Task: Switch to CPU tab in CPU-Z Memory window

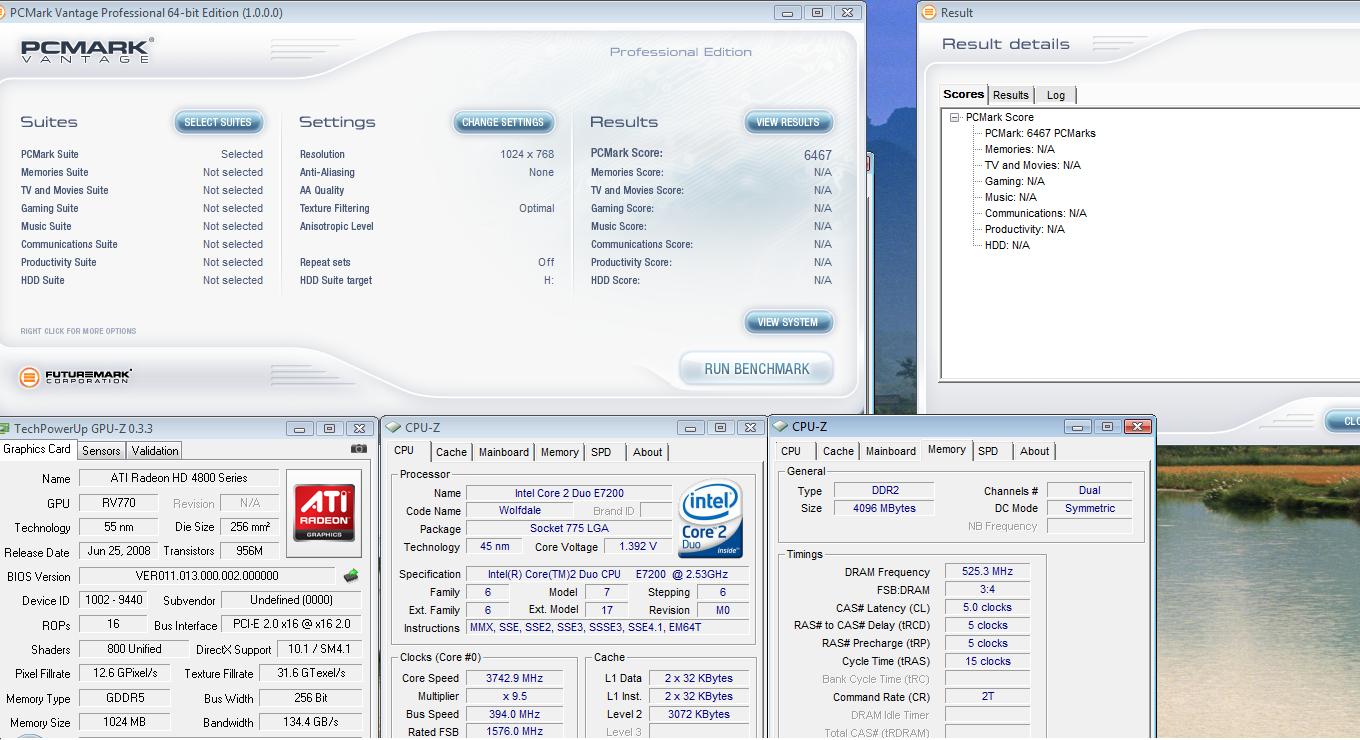Action: pyautogui.click(x=791, y=451)
